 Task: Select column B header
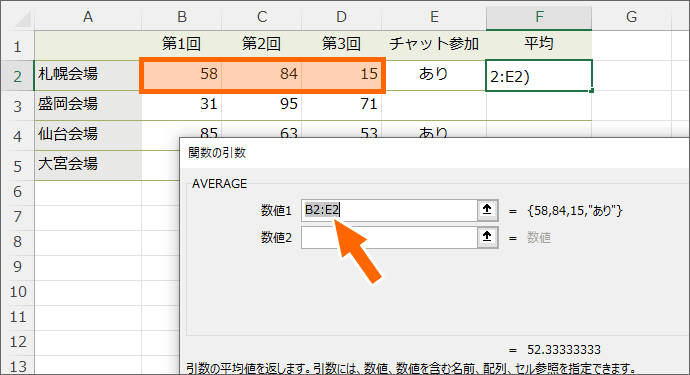click(182, 18)
